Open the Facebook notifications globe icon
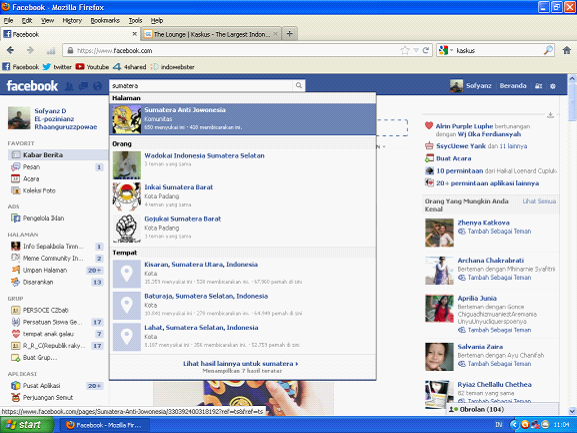Viewport: 577px width, 433px height. pos(98,86)
